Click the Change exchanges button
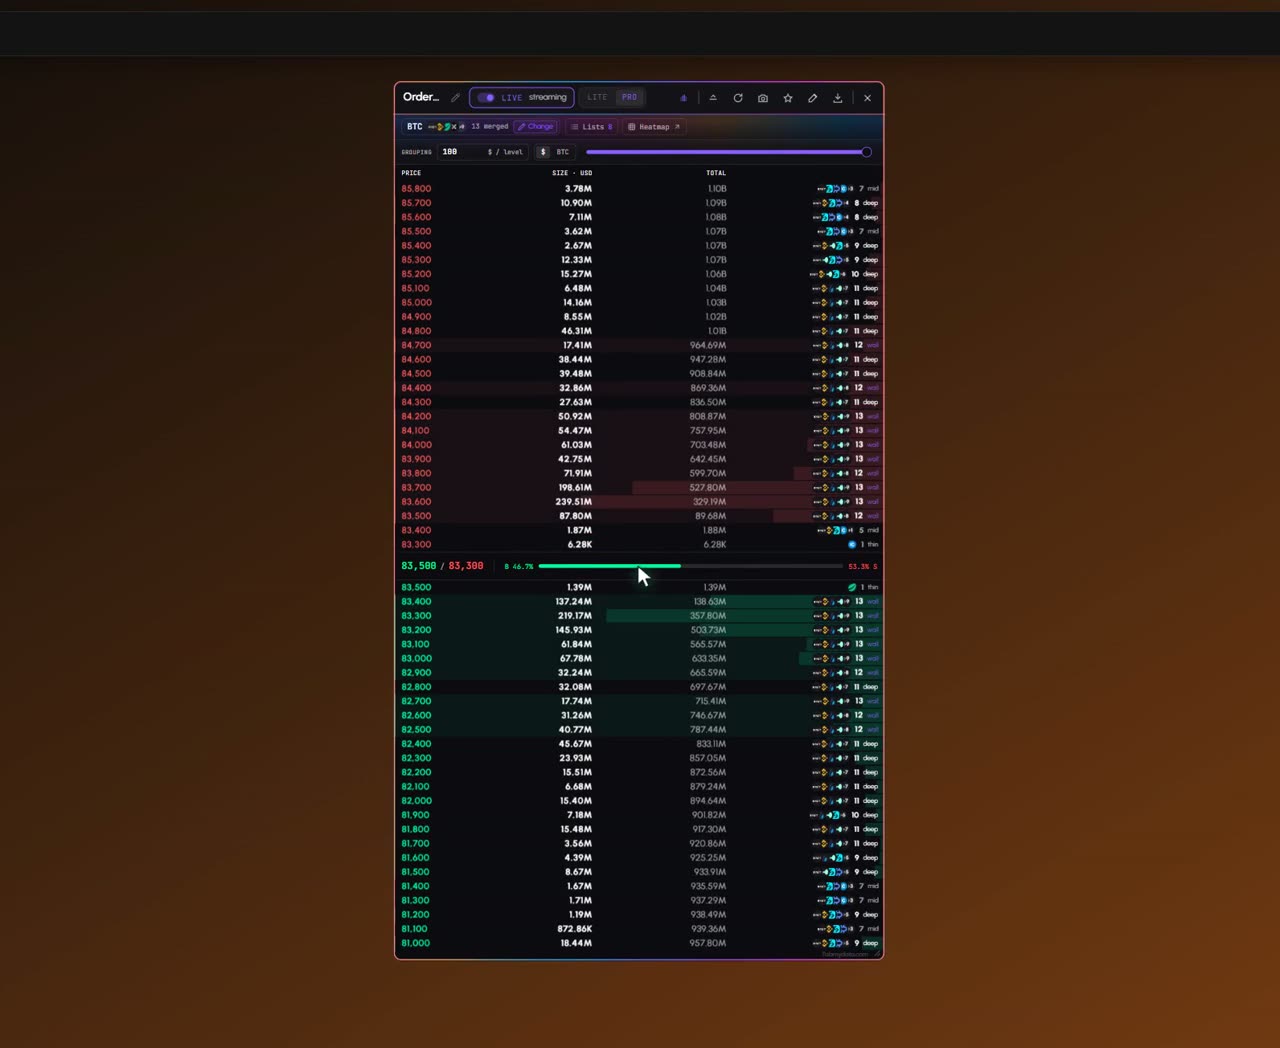 tap(536, 127)
